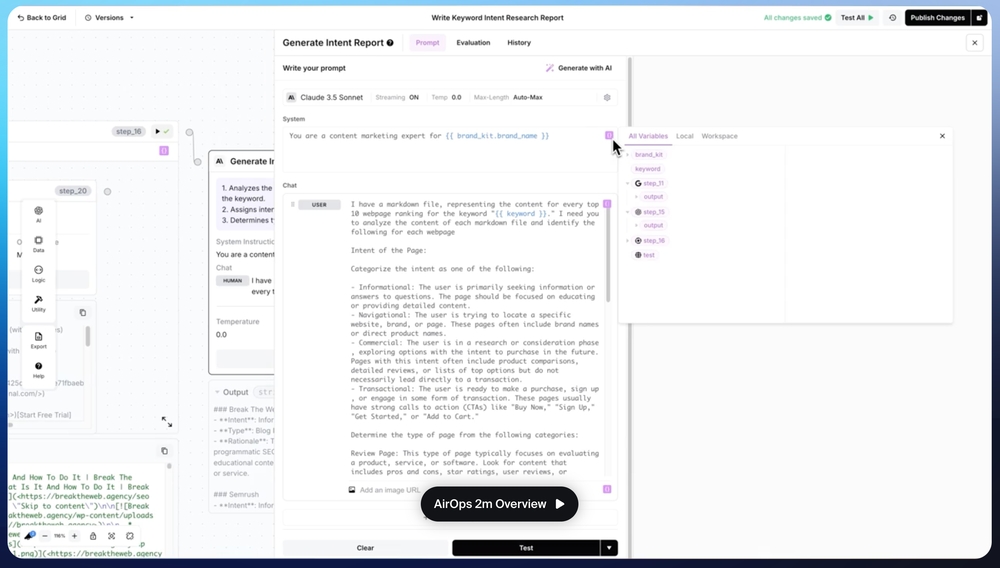Click the Add an image URL field
The height and width of the screenshot is (568, 1000).
point(390,490)
